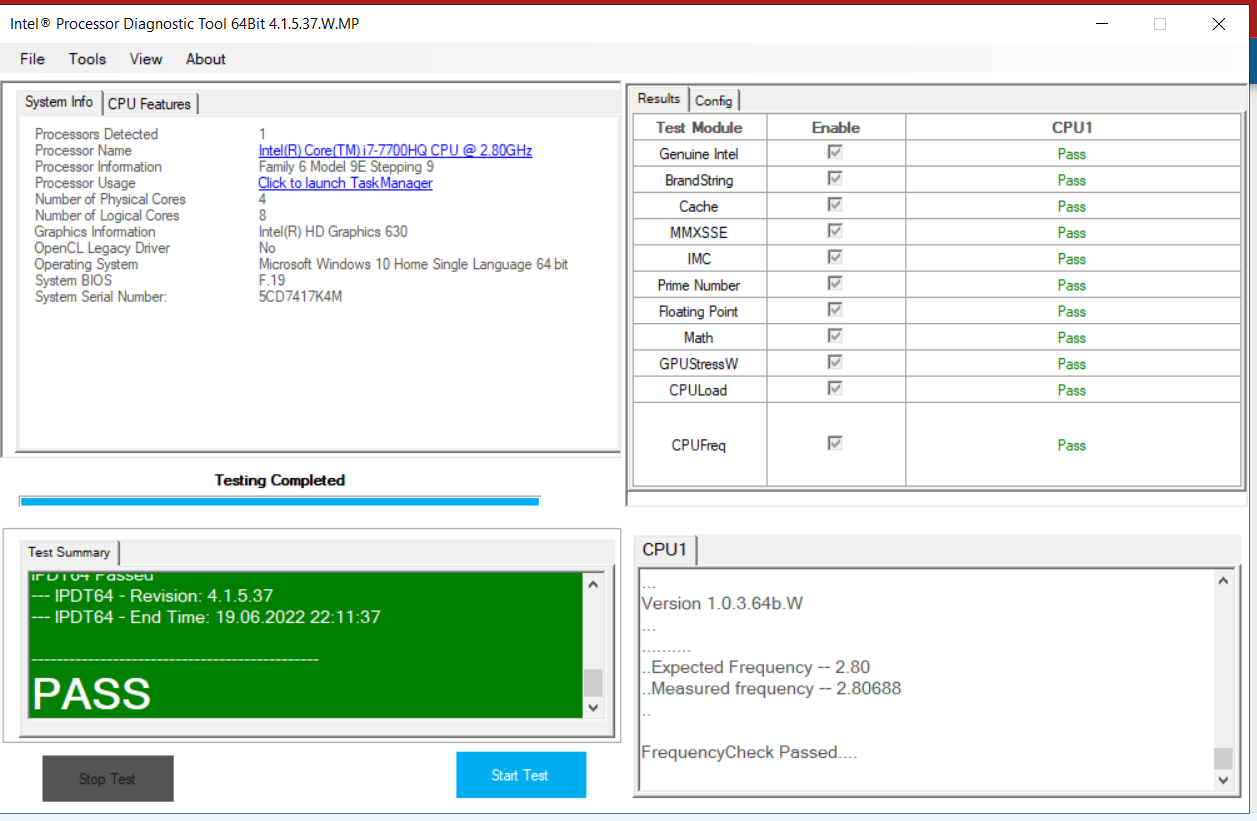1257x821 pixels.
Task: Click the System BIOS F.19 value
Action: (272, 281)
